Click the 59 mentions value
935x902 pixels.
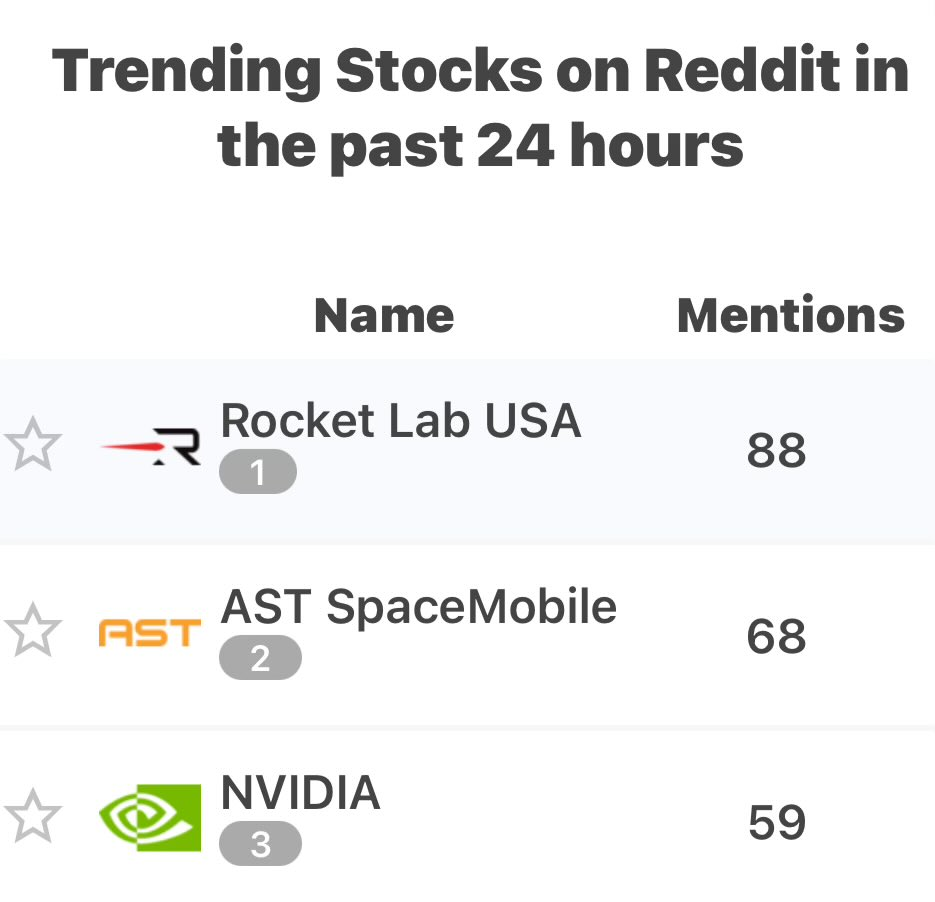[777, 822]
